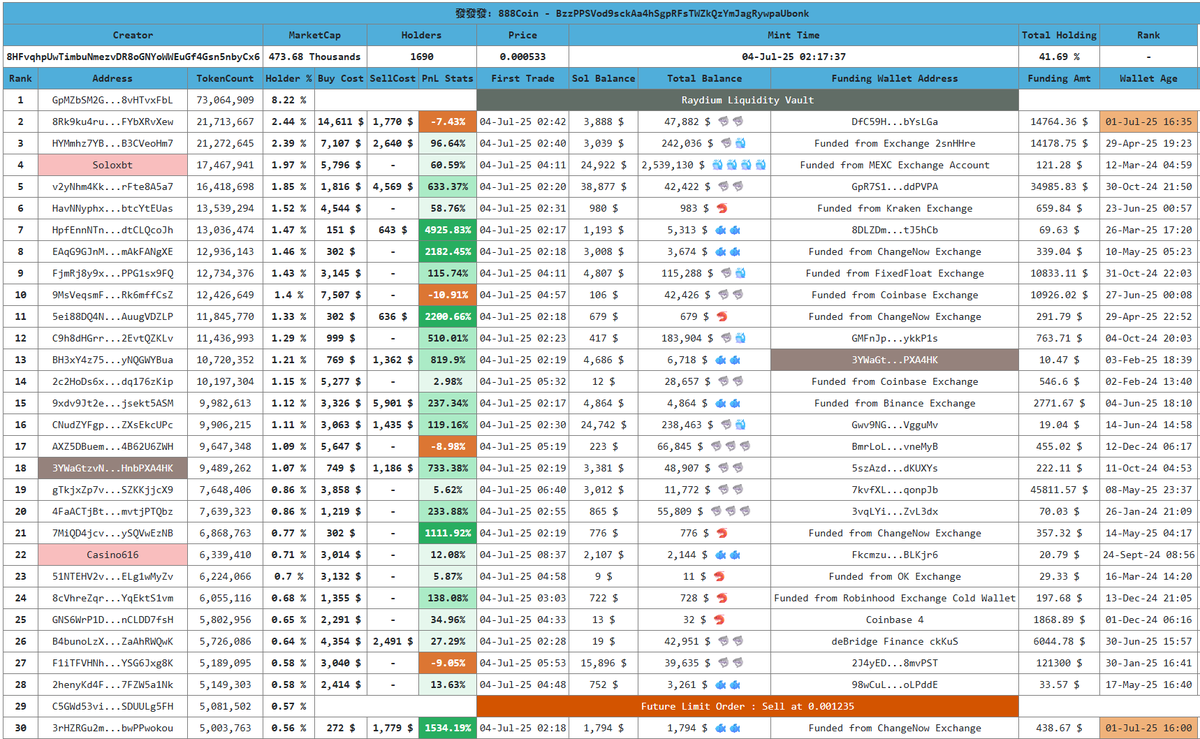This screenshot has width=1200, height=739.
Task: Click the highlighted wallet age 01-Jul-25 16:00
Action: tap(1148, 728)
